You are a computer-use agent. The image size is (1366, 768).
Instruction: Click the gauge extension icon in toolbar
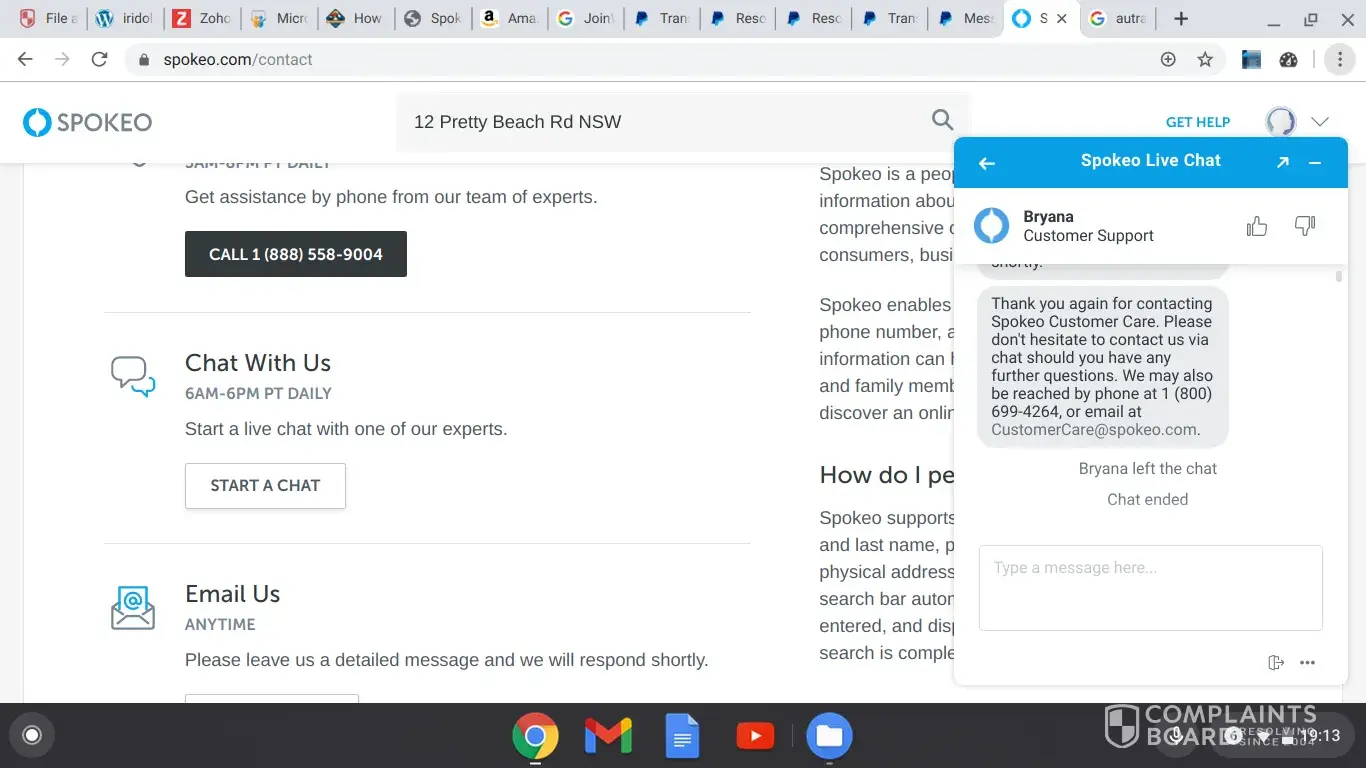pyautogui.click(x=1288, y=59)
